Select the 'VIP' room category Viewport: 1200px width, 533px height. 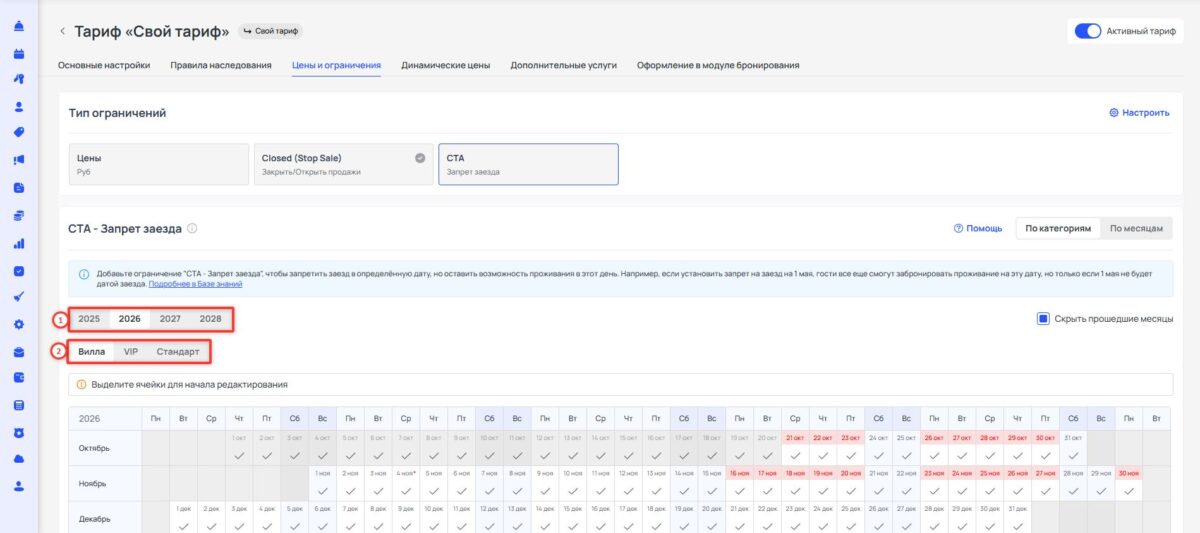[131, 352]
